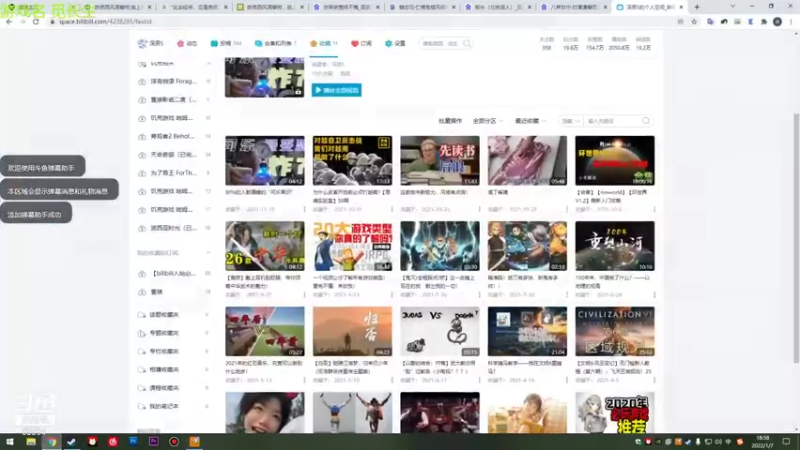Reload the page with the refresh icon

tap(36, 22)
